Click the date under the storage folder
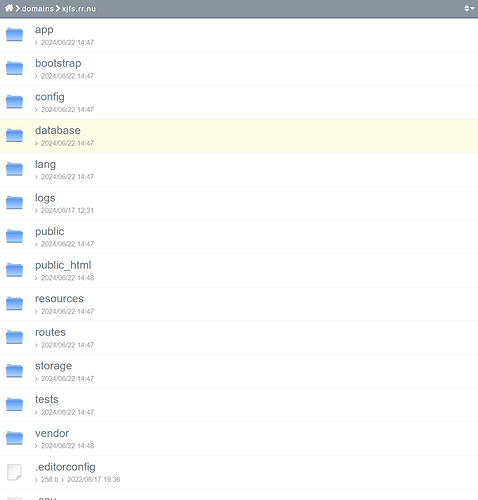The width and height of the screenshot is (478, 500). tap(67, 379)
